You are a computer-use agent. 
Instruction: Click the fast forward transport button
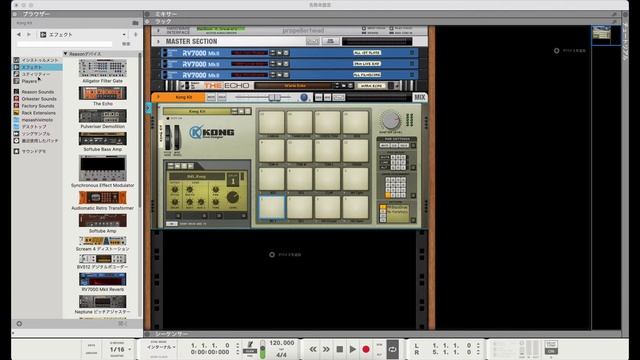(326, 349)
